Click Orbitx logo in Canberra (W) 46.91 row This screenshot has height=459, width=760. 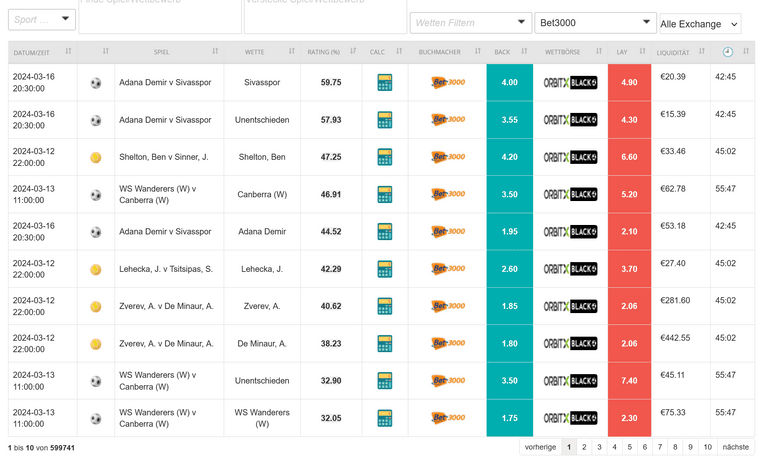click(x=570, y=195)
